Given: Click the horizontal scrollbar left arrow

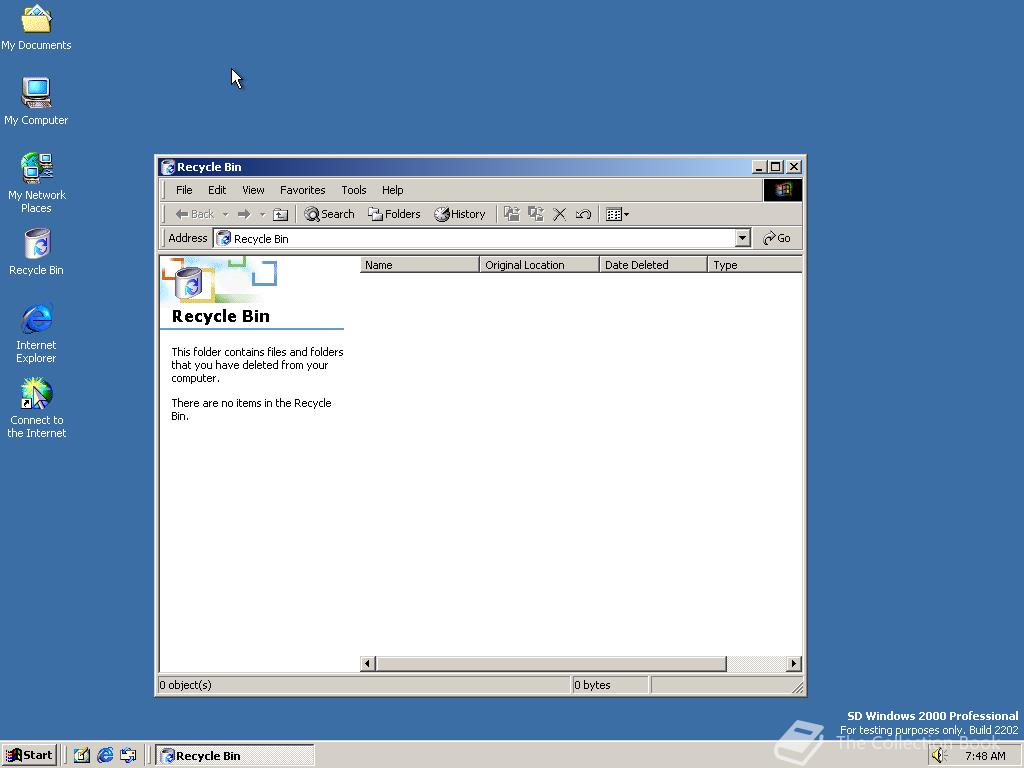Looking at the screenshot, I should [368, 664].
